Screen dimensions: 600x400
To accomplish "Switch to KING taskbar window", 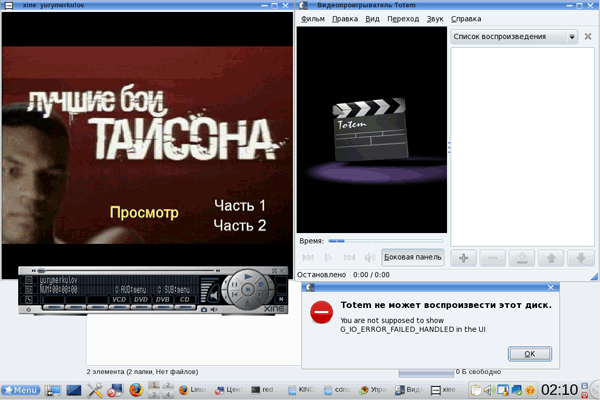I will click(301, 390).
